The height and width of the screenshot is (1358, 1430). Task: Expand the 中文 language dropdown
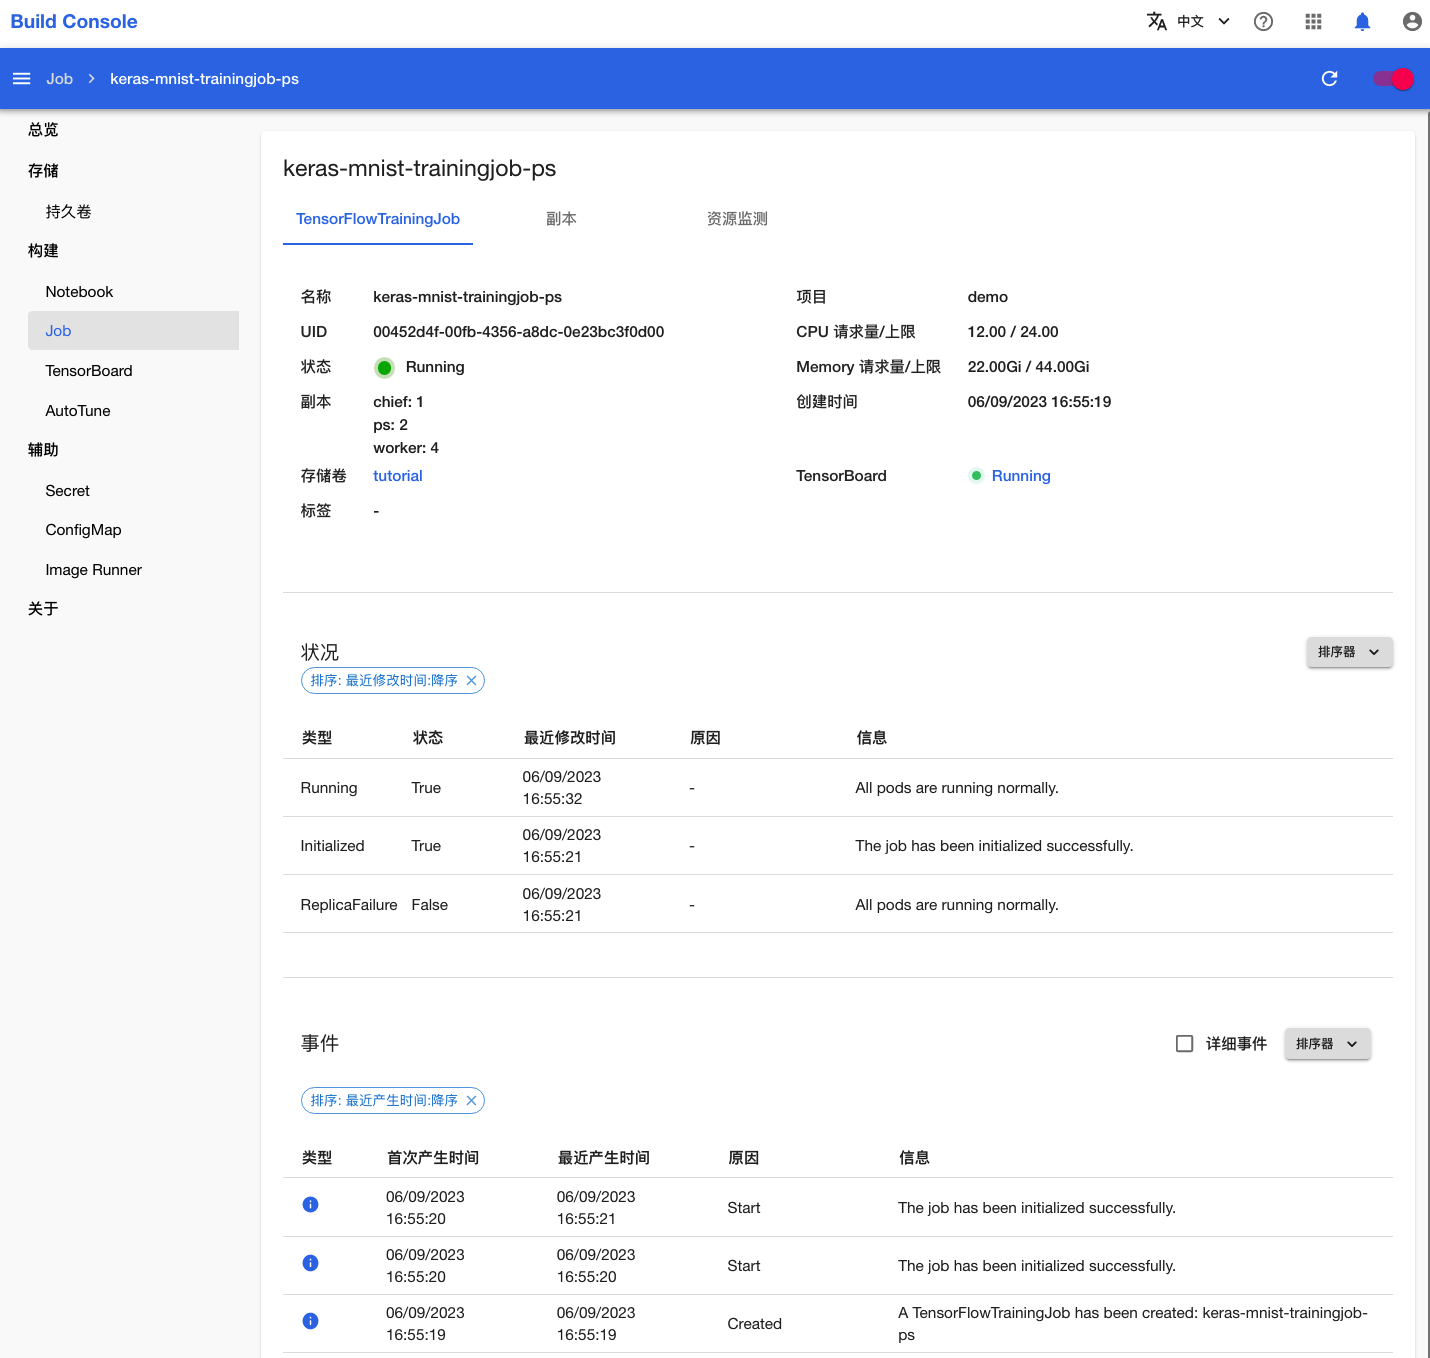(x=1203, y=21)
